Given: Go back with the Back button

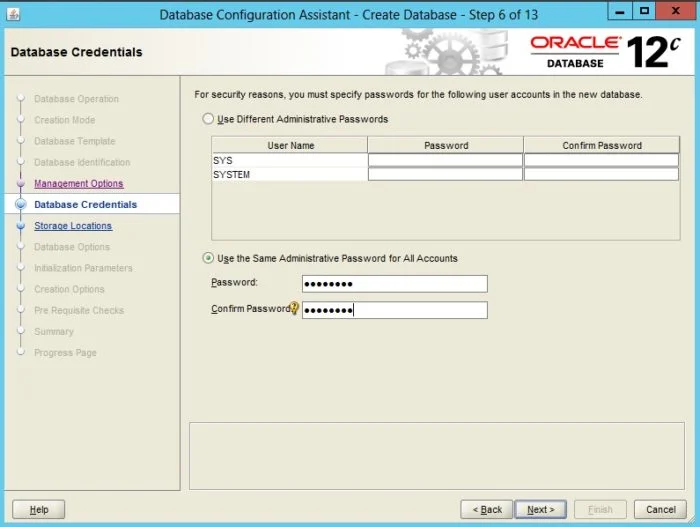Looking at the screenshot, I should [x=487, y=509].
